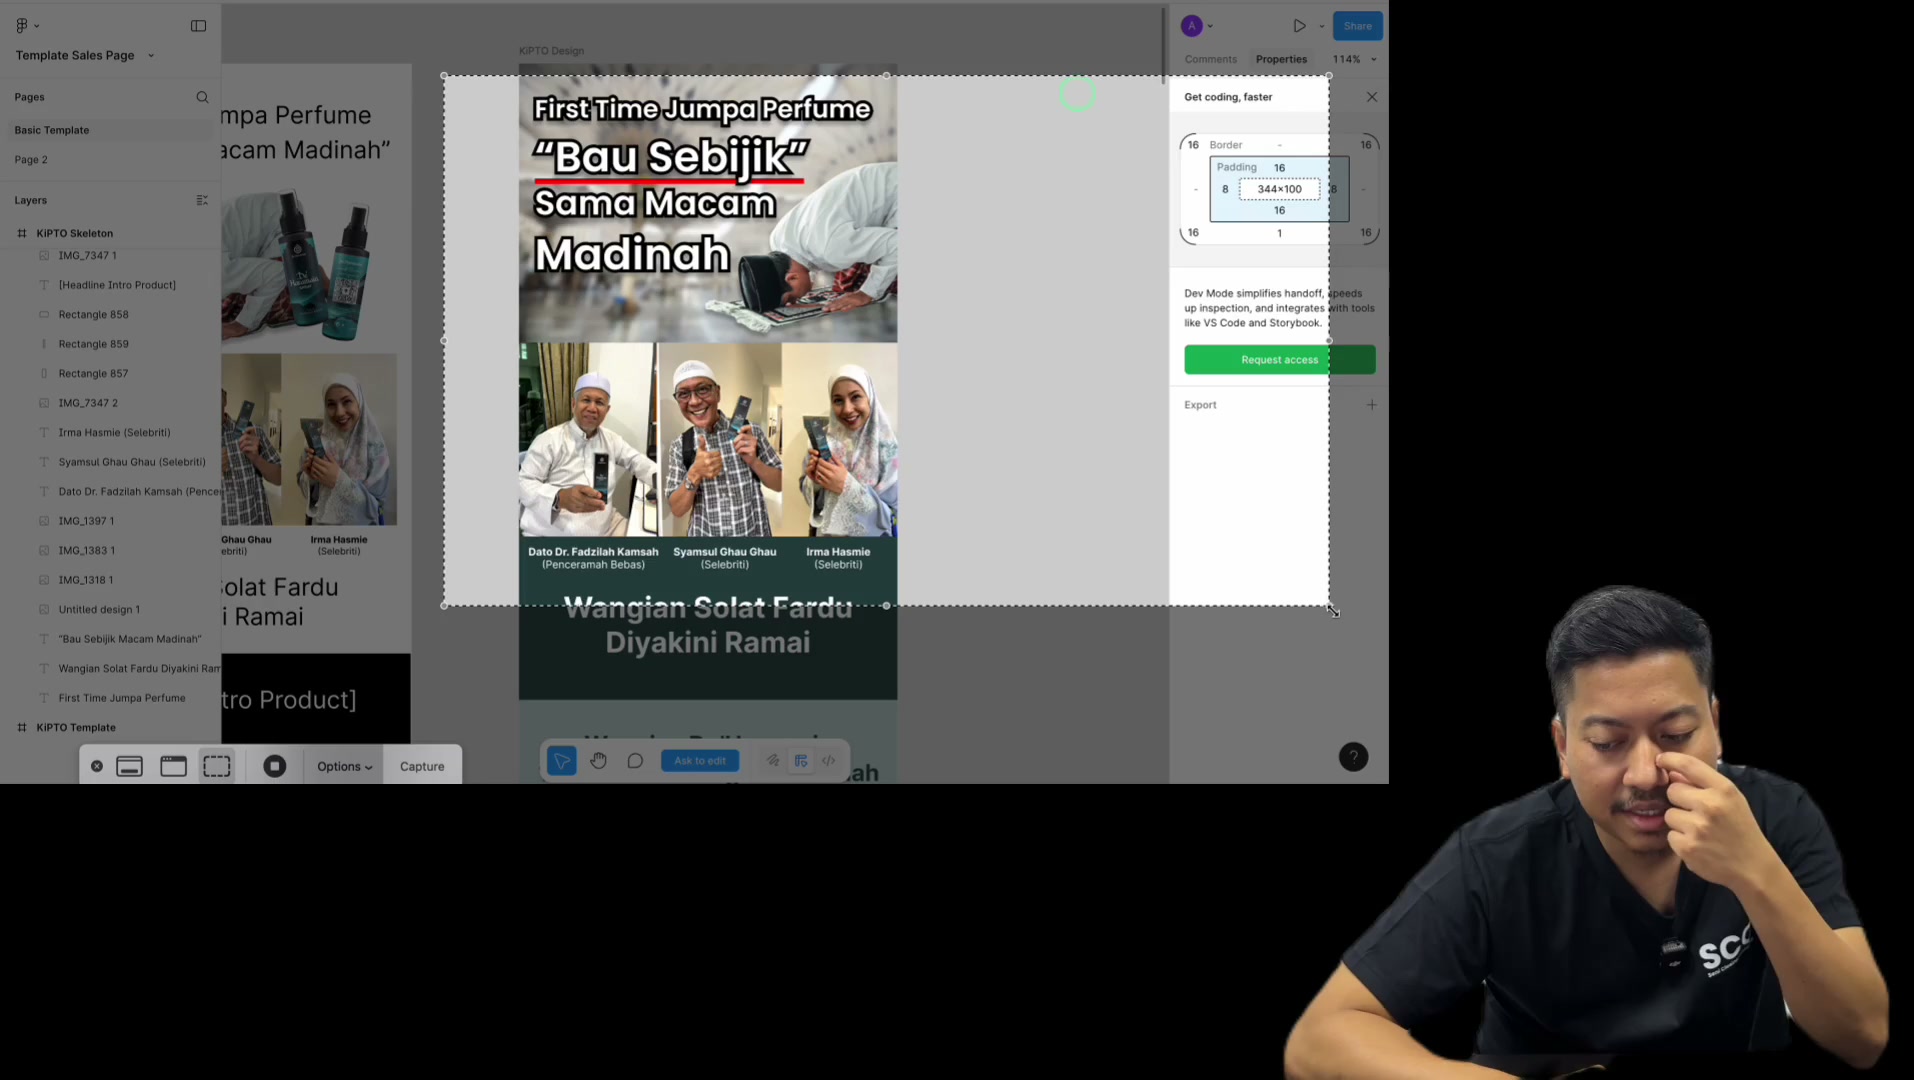Select the [Headline Intro Product] text layer
The image size is (1914, 1080).
[x=117, y=285]
